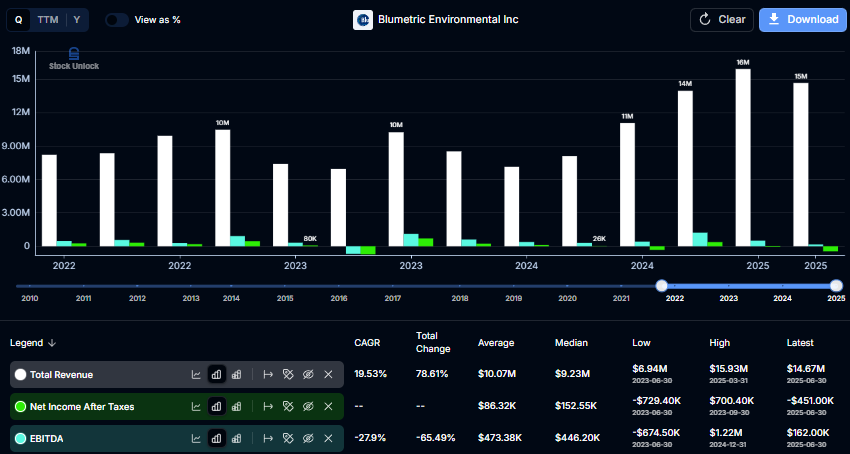
Task: Select stacked bar for Net Income After Taxes
Action: click(236, 406)
